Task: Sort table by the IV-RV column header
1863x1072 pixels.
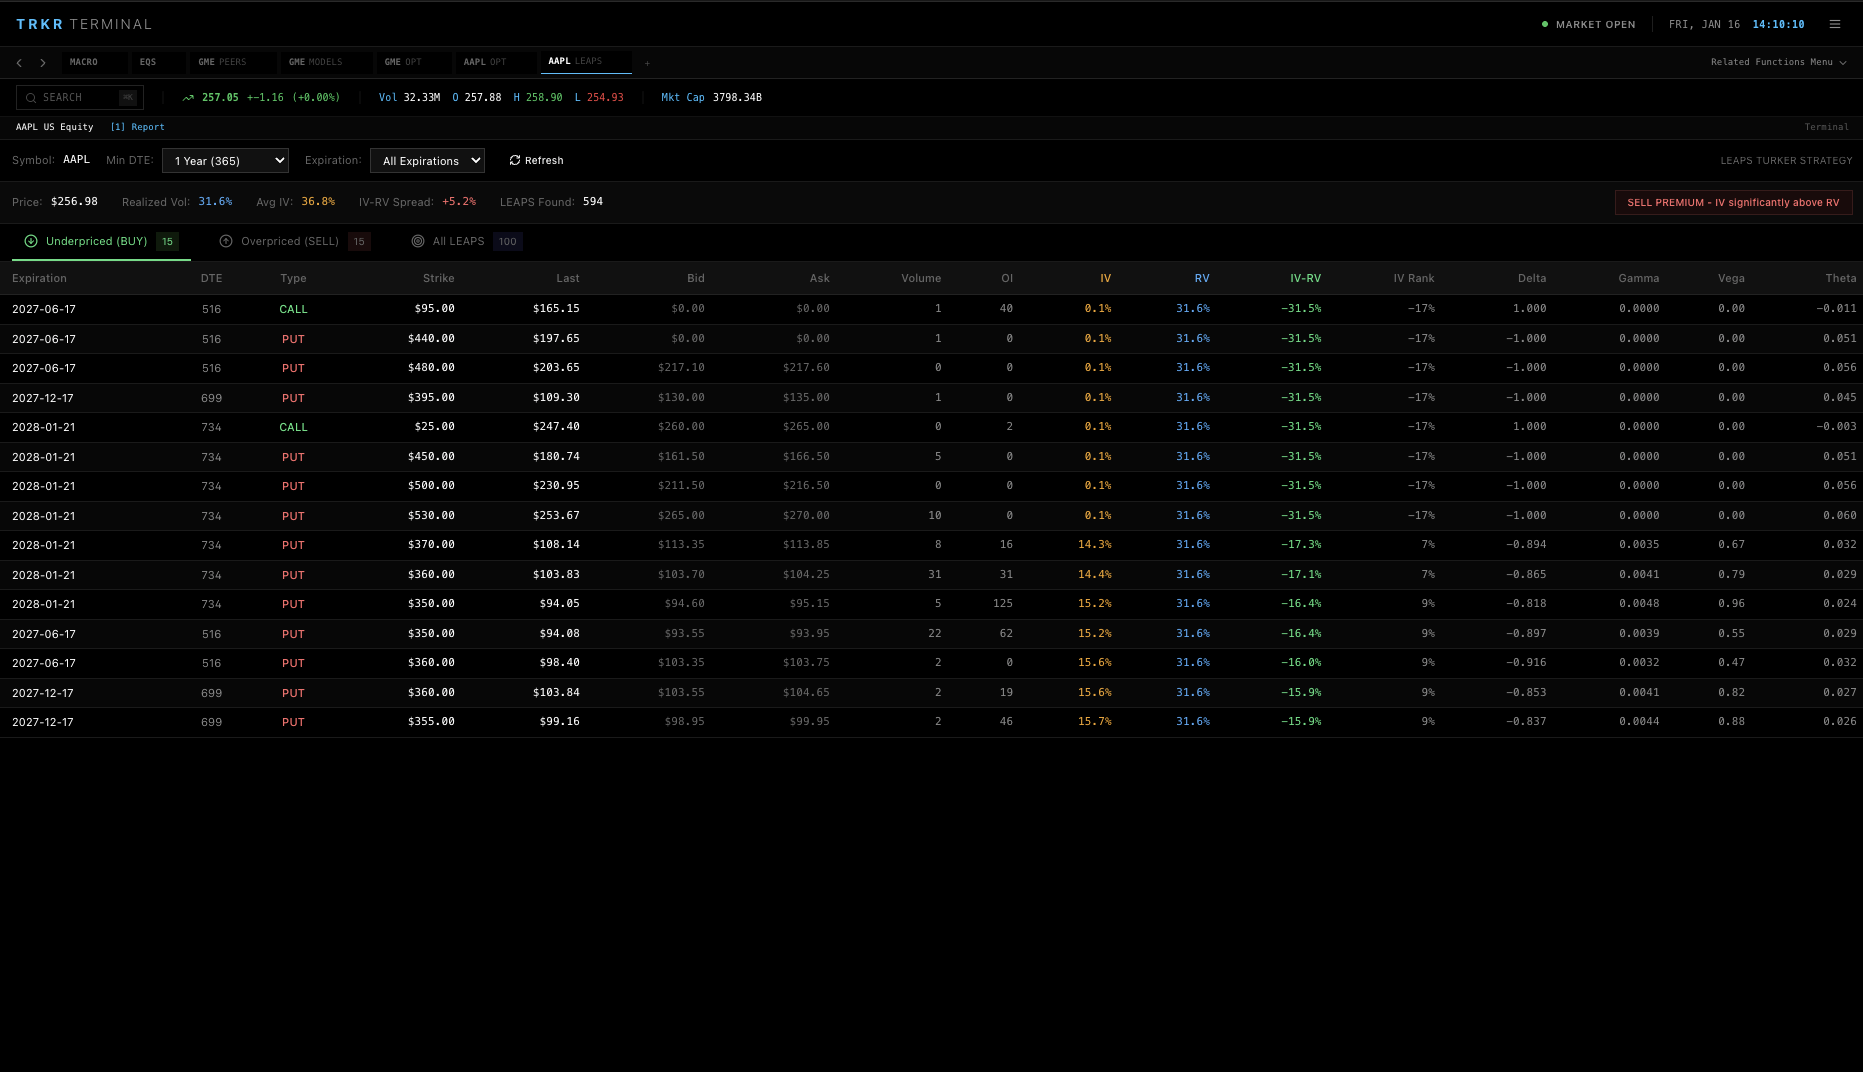Action: [x=1304, y=278]
